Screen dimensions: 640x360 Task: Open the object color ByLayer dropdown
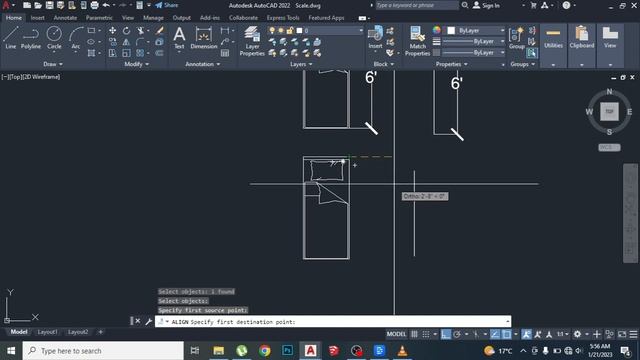[502, 31]
